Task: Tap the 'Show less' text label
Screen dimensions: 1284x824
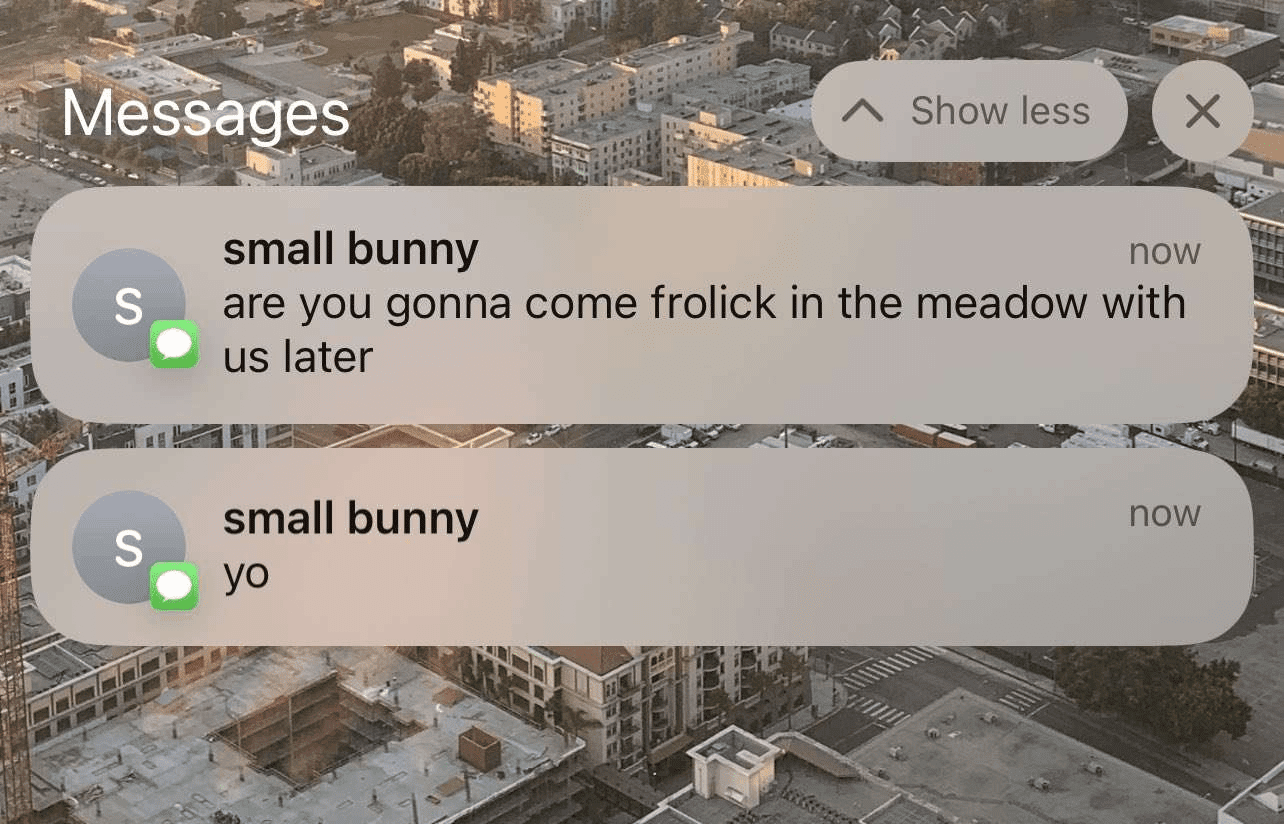Action: click(1000, 111)
